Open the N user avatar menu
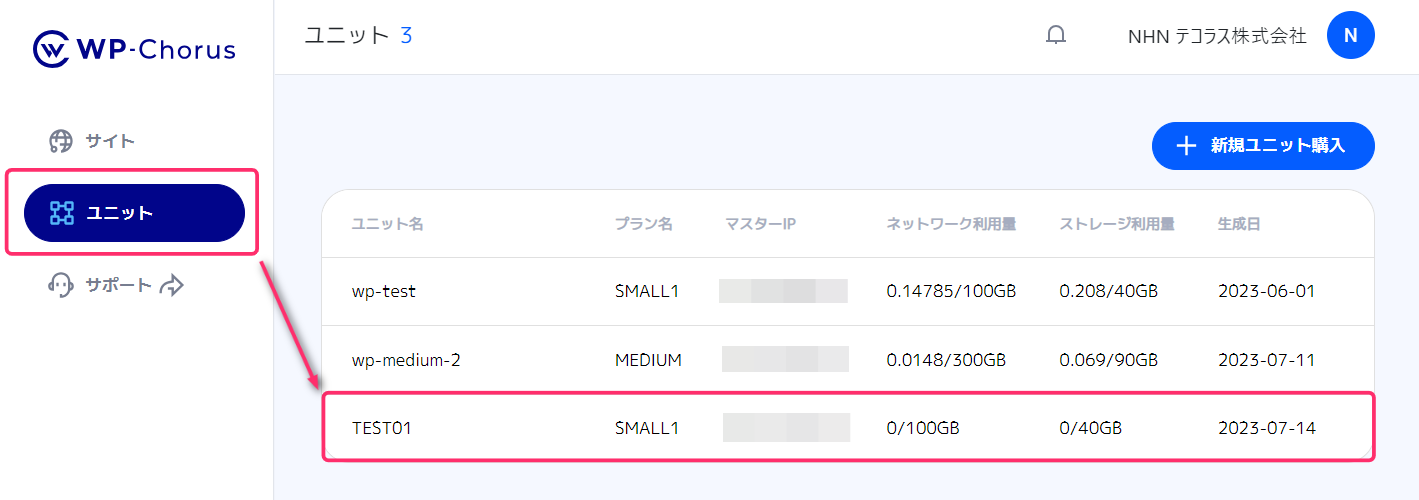 pyautogui.click(x=1350, y=36)
